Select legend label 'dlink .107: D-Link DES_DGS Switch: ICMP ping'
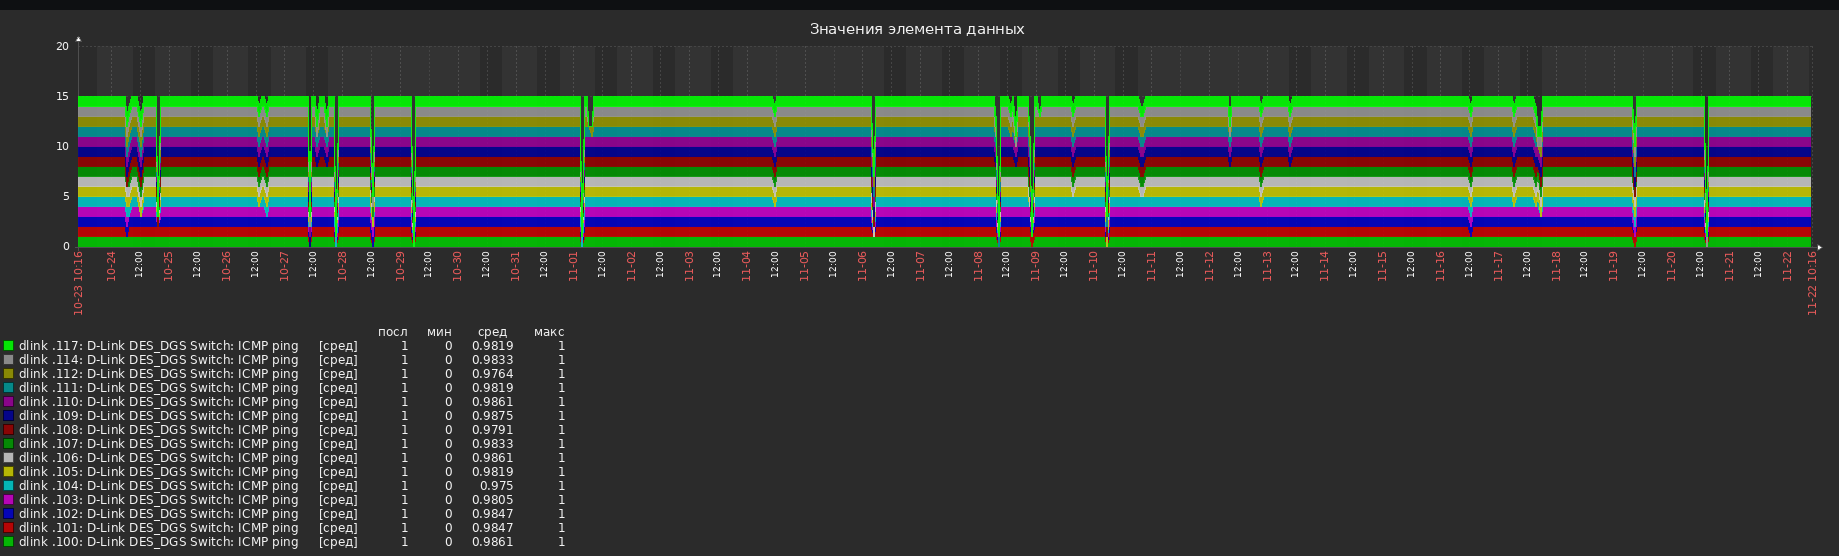This screenshot has width=1839, height=556. pyautogui.click(x=158, y=444)
